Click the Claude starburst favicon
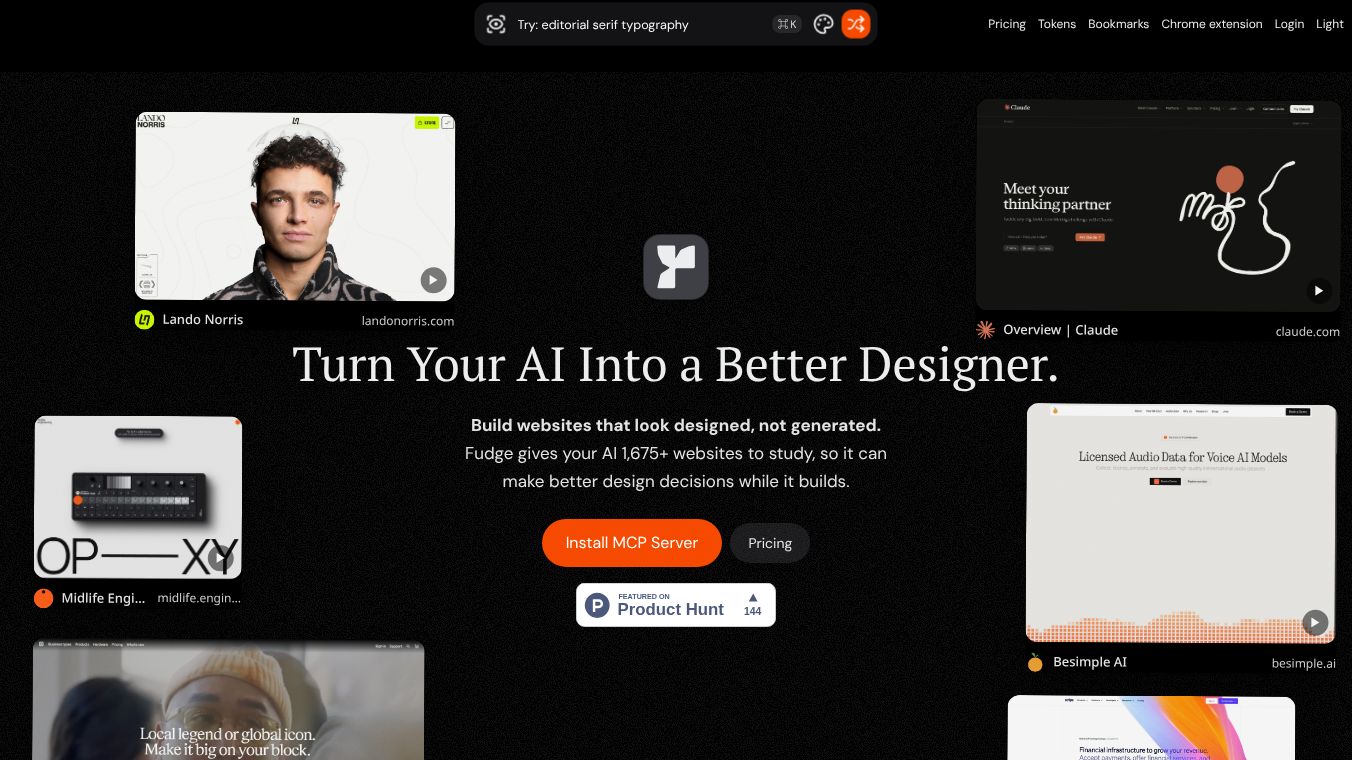1352x760 pixels. [985, 330]
